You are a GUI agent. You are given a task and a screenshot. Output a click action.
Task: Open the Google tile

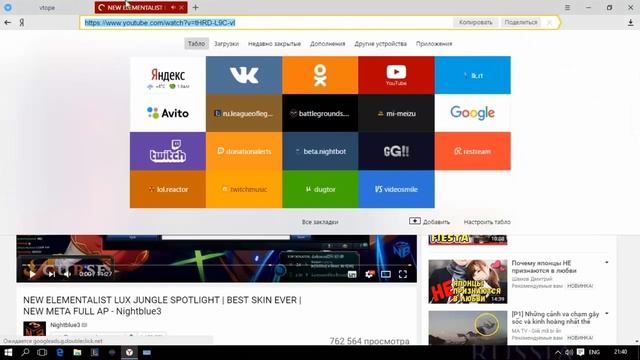point(473,113)
